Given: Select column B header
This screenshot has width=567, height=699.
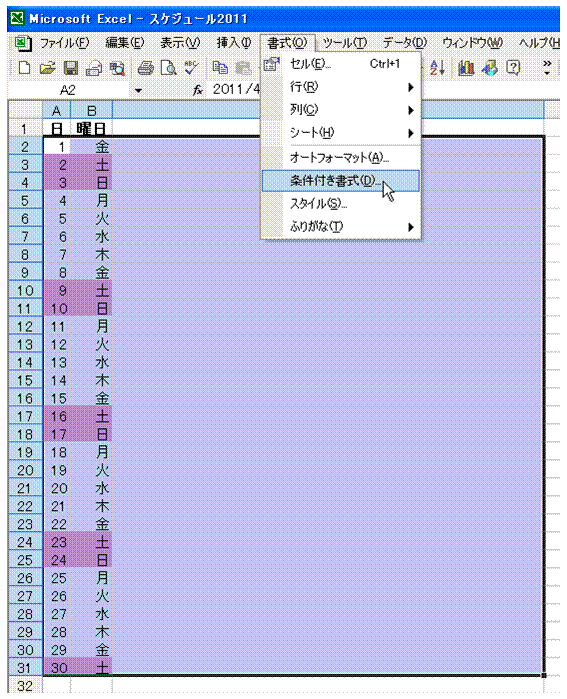Looking at the screenshot, I should [91, 110].
